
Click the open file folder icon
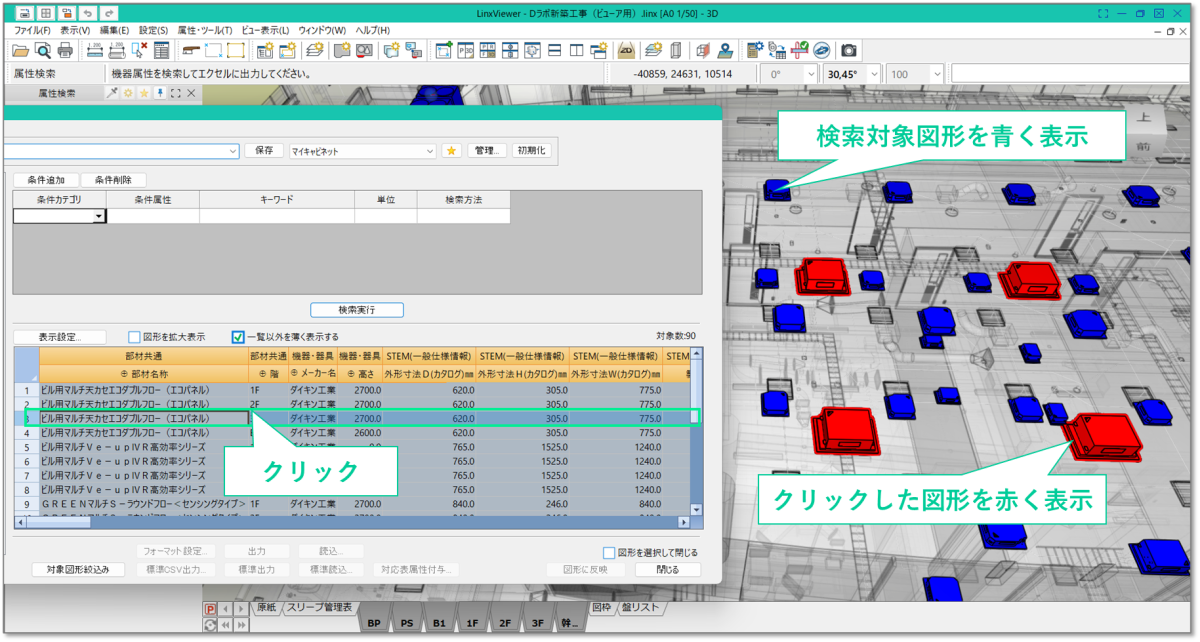20,50
